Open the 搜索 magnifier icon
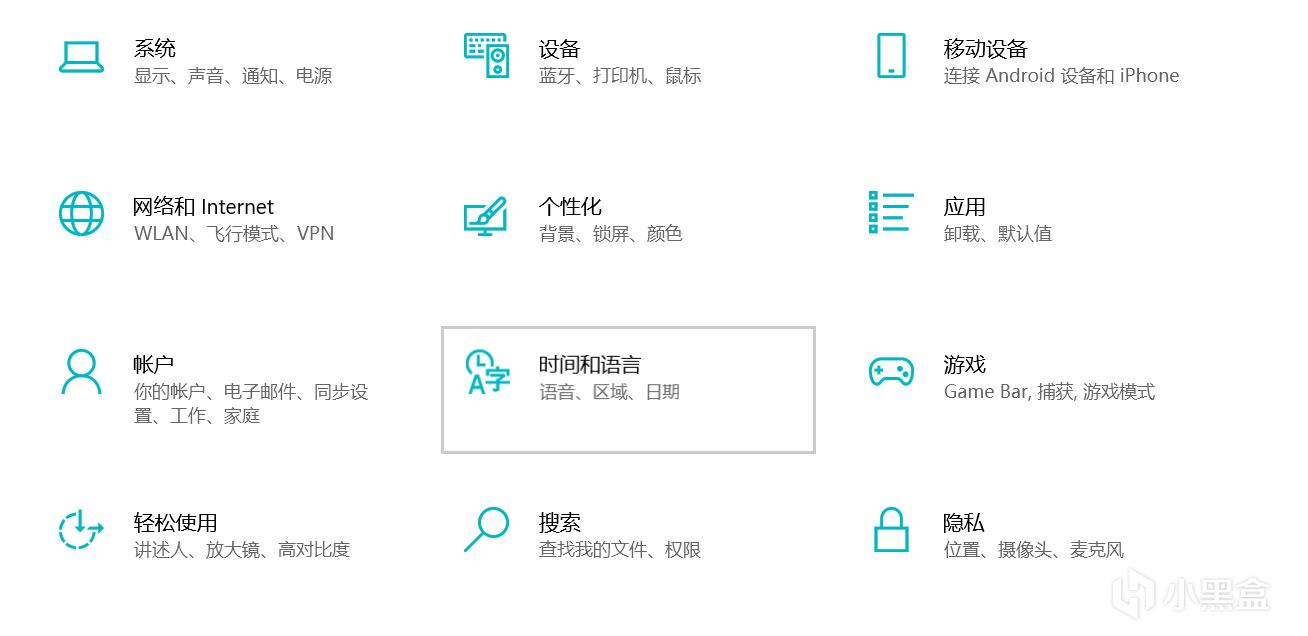This screenshot has height=636, width=1308. (x=486, y=529)
